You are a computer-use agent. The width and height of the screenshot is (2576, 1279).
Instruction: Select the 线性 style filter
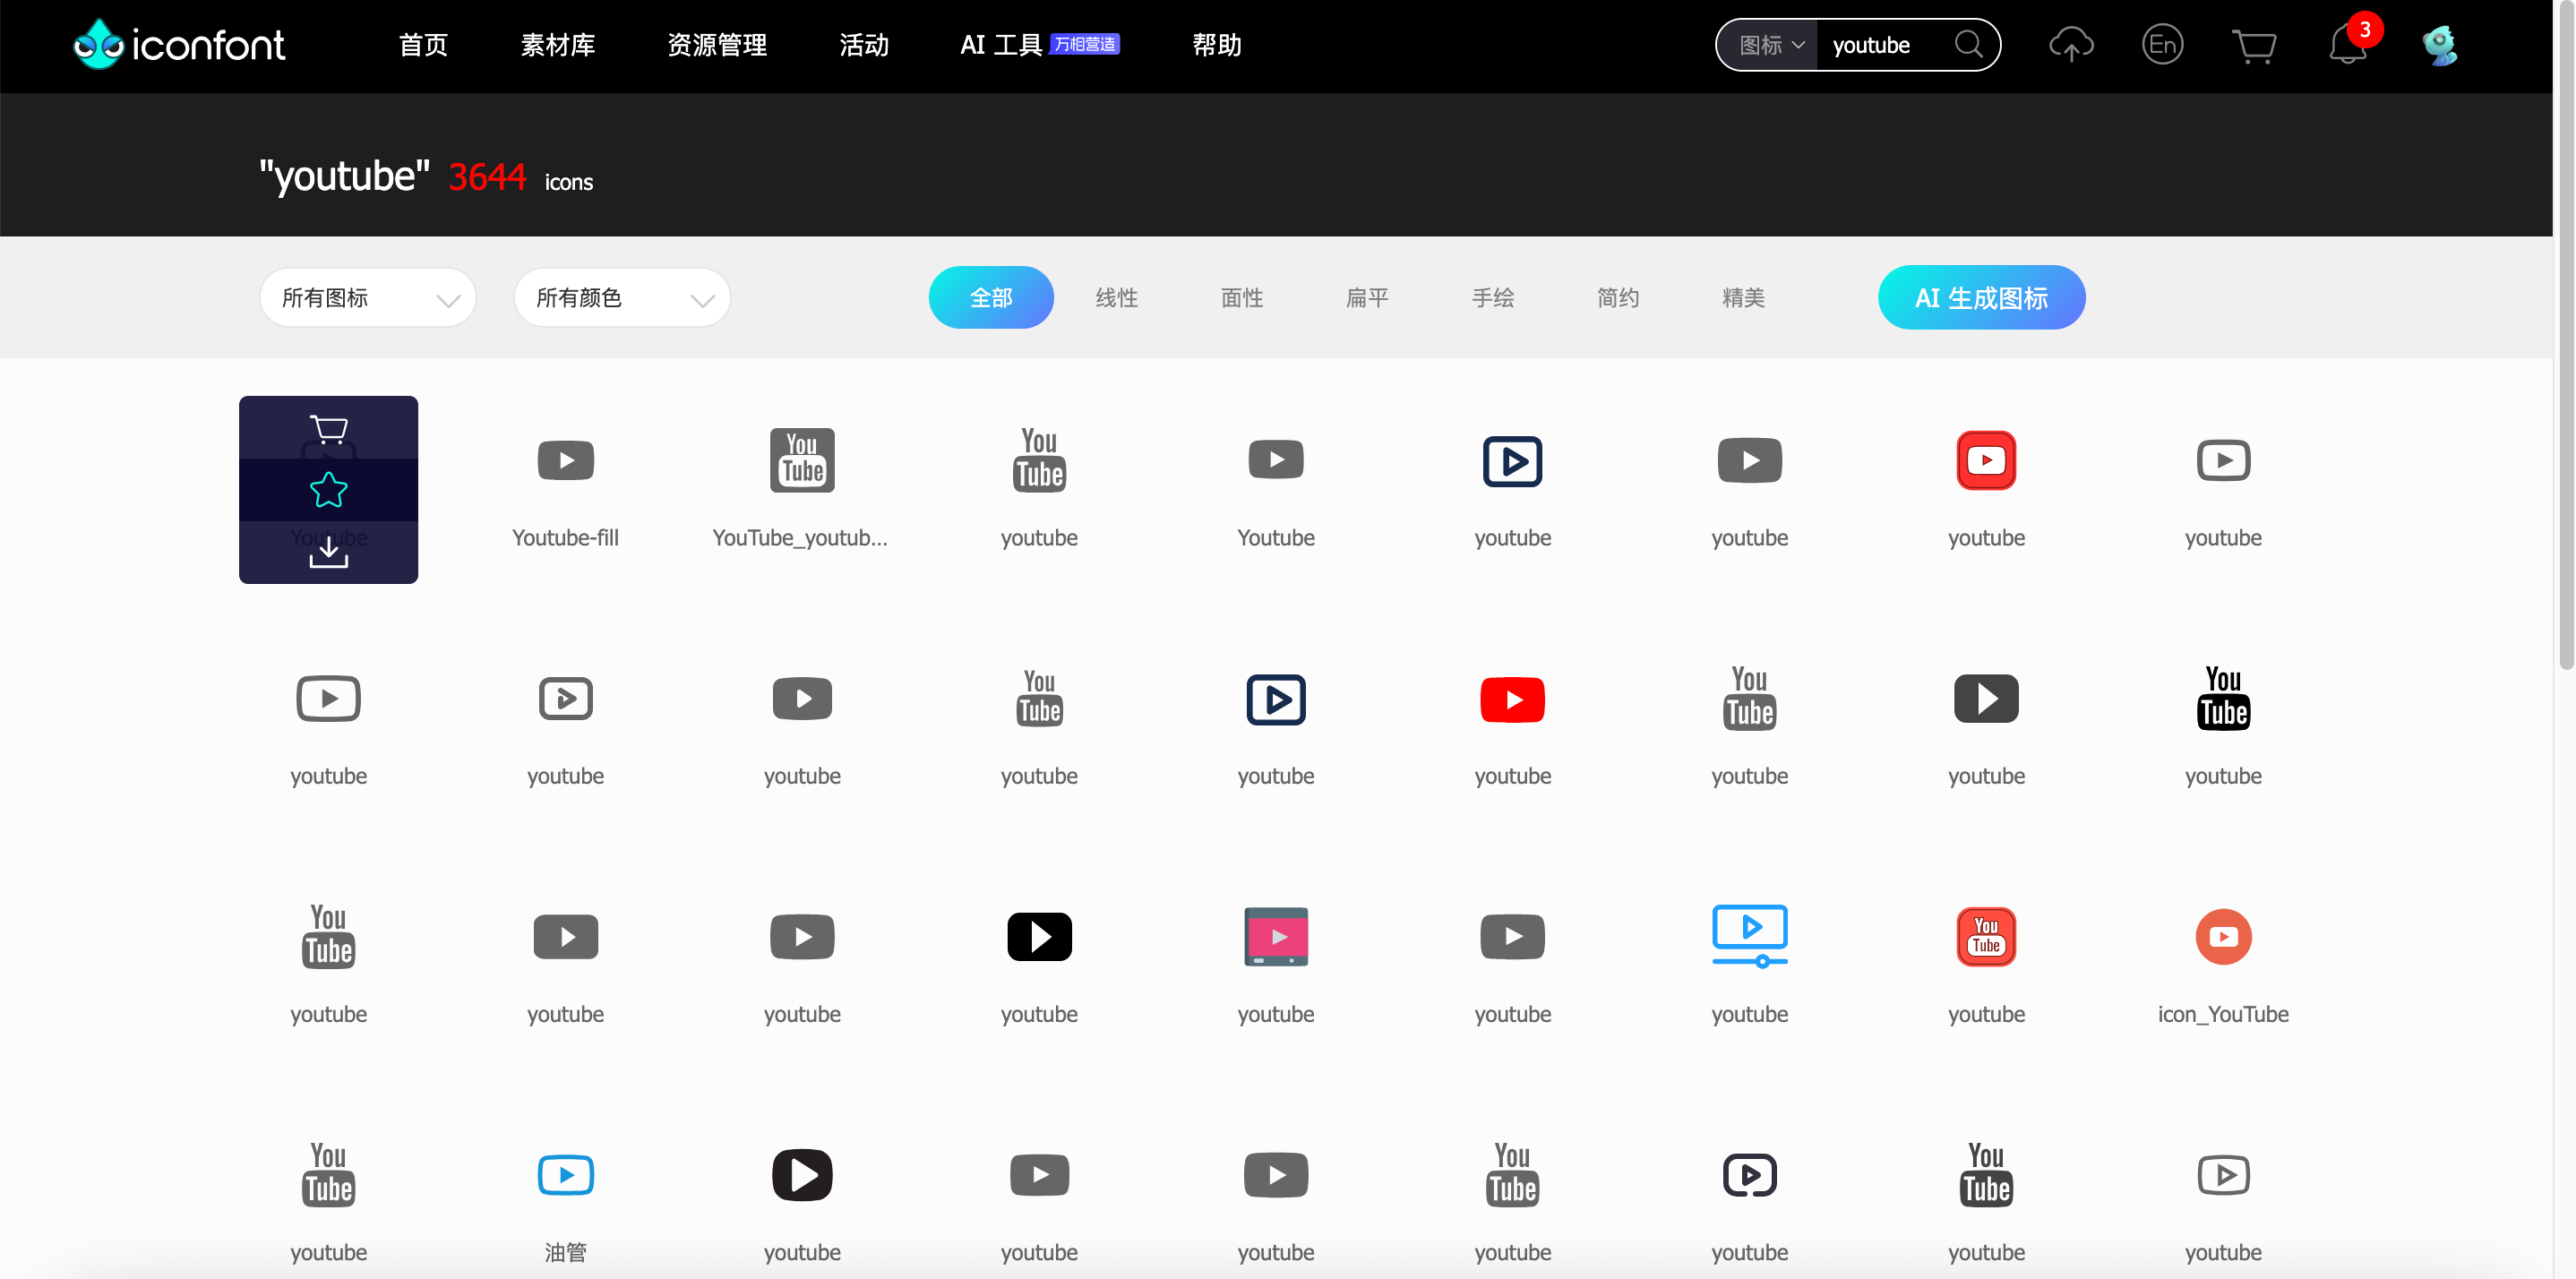coord(1116,298)
